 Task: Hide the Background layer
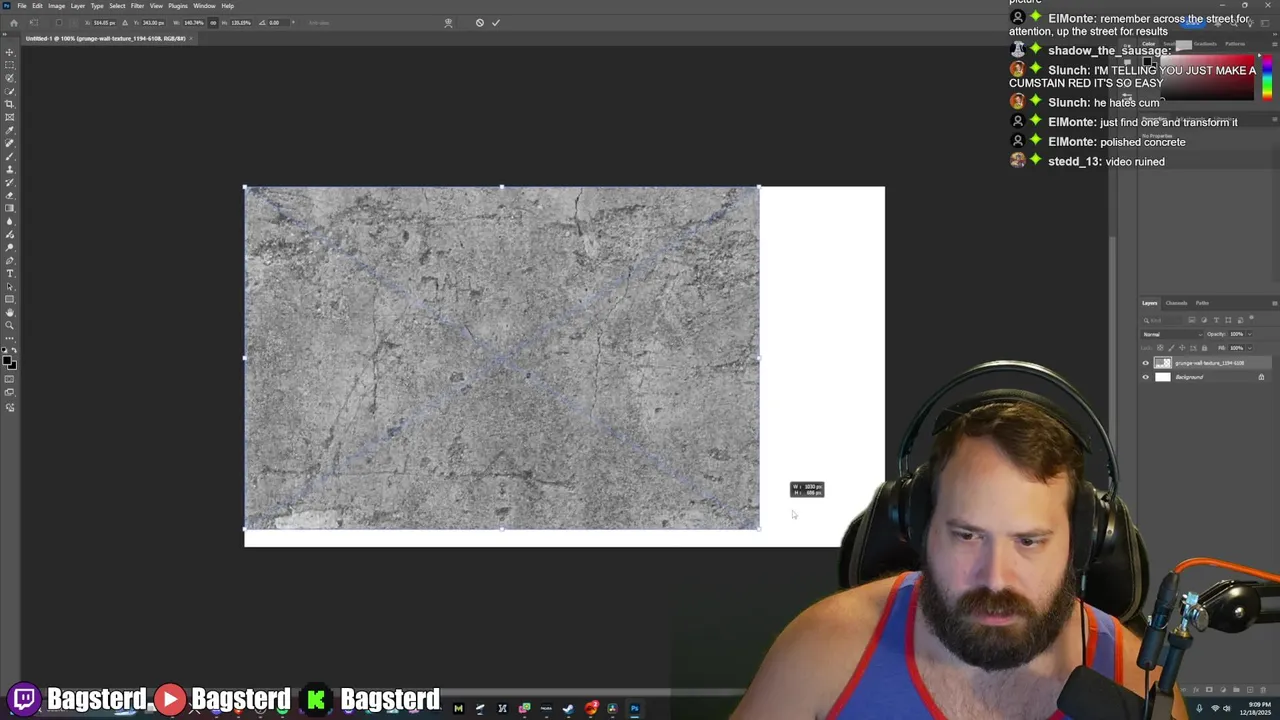[1146, 377]
